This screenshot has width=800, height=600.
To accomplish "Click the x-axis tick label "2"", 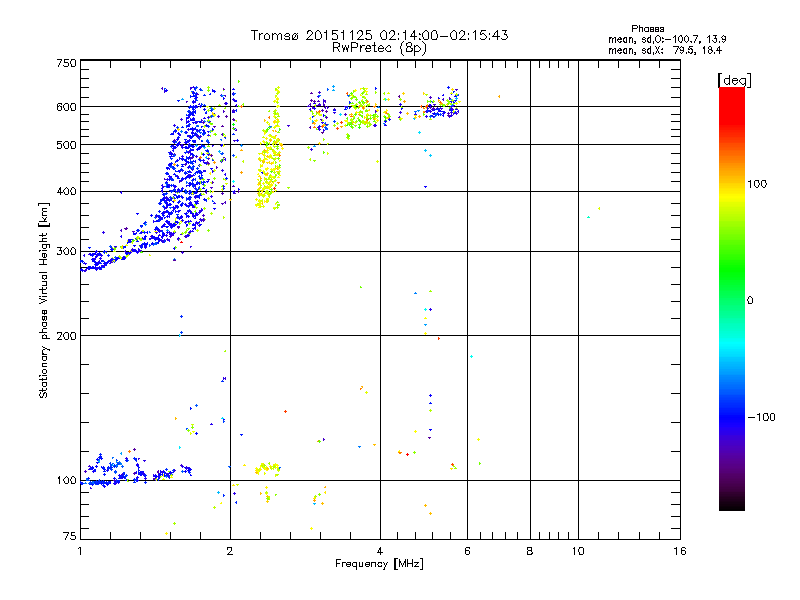I will coord(230,551).
